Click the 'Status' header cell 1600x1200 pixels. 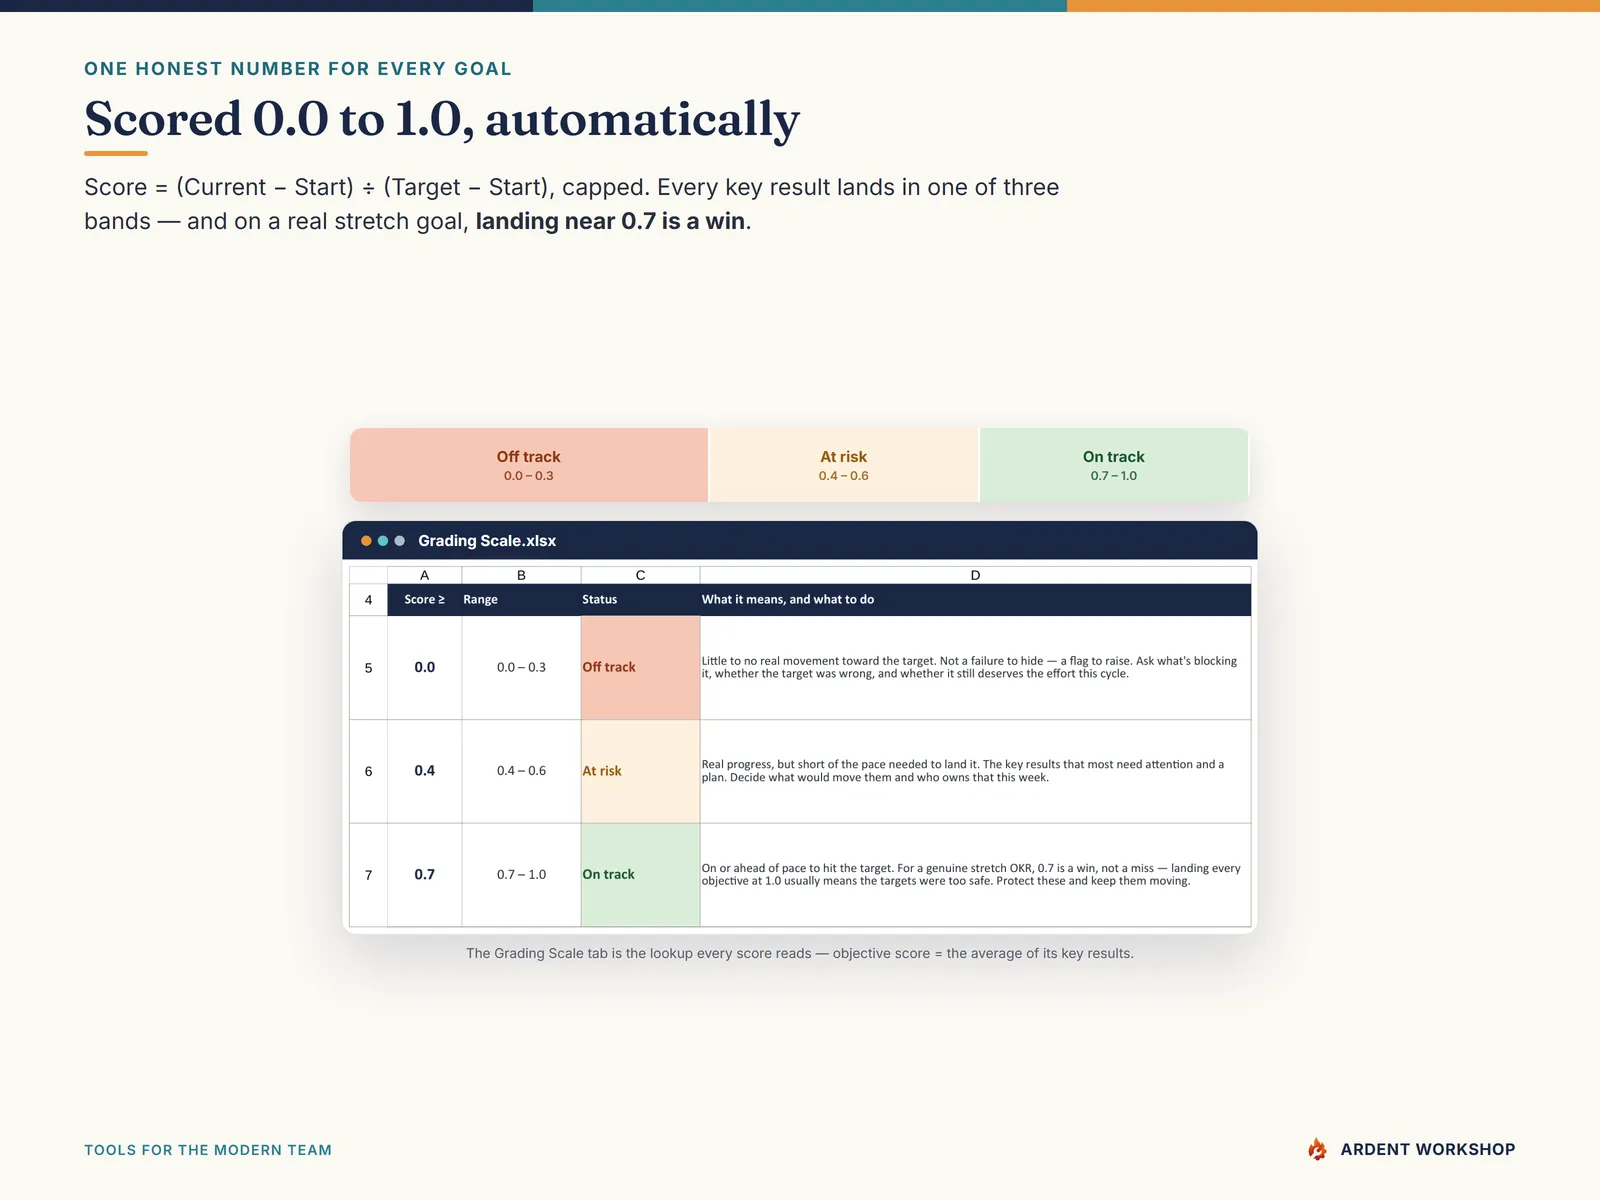point(640,600)
